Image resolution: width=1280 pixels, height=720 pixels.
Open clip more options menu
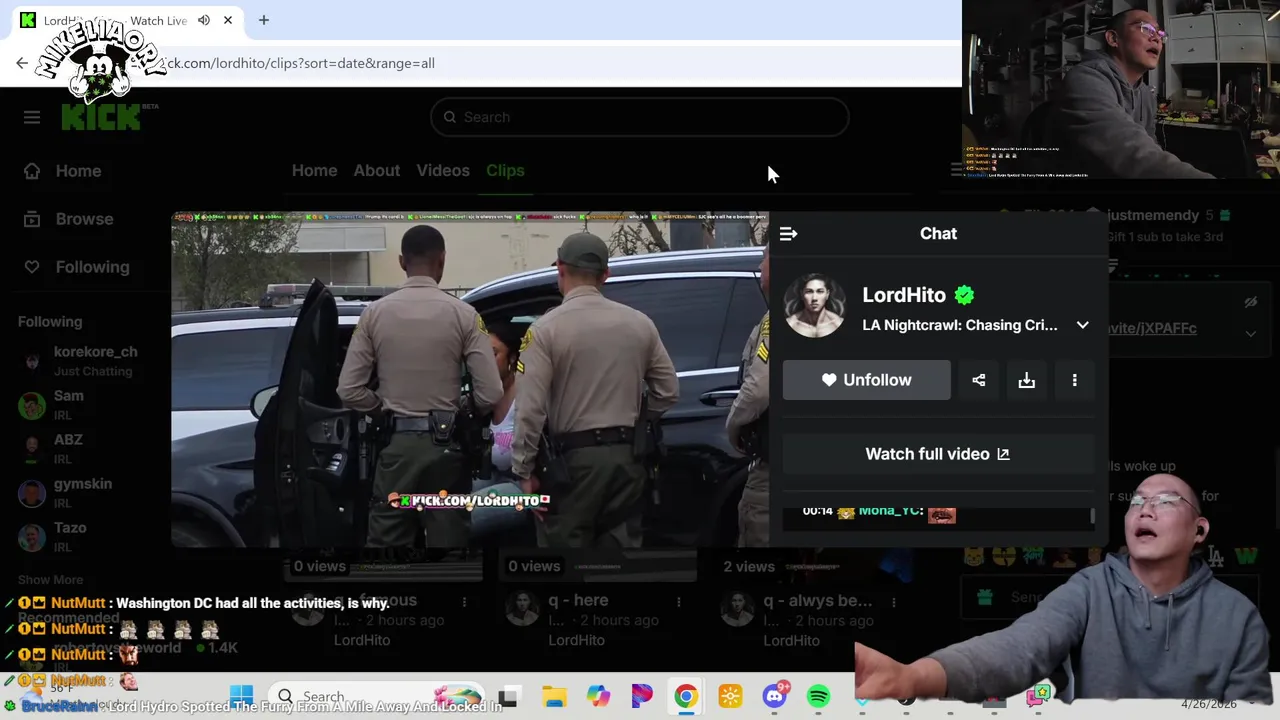pos(1074,380)
